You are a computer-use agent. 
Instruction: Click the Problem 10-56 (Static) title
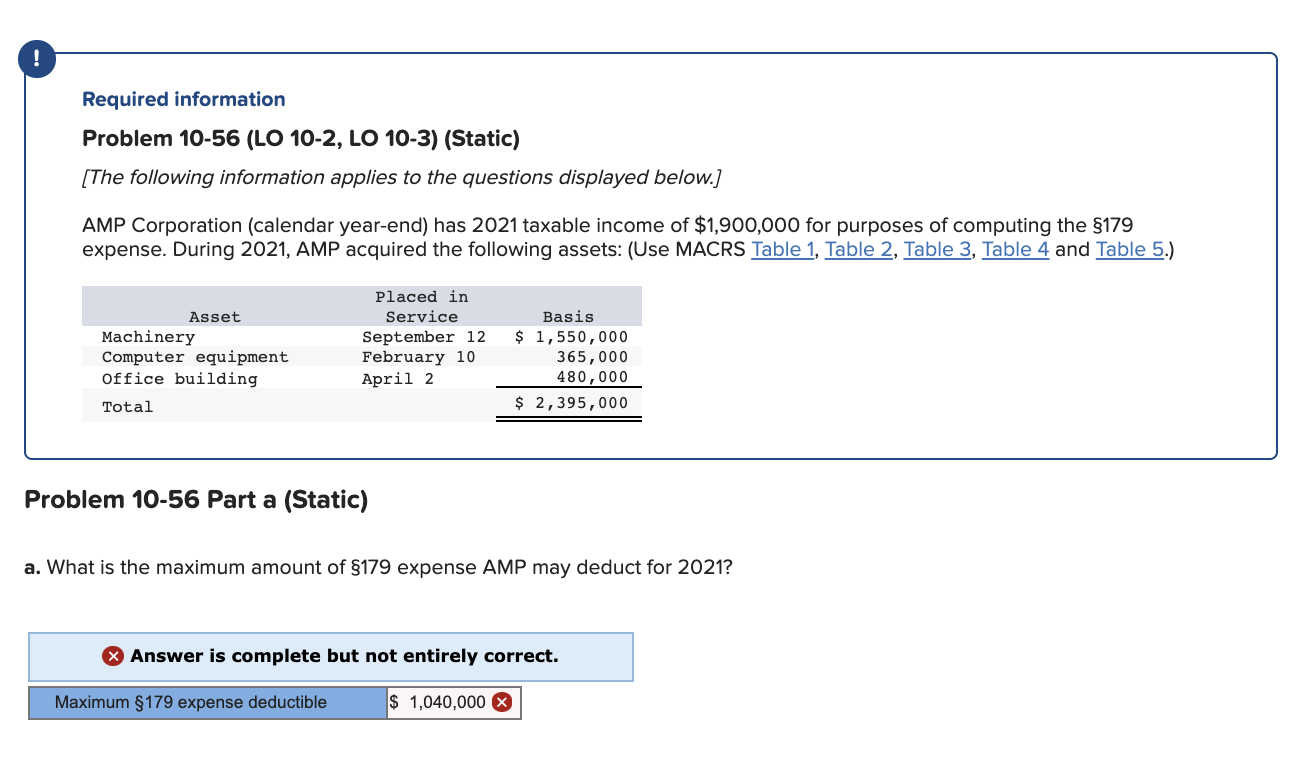(301, 138)
